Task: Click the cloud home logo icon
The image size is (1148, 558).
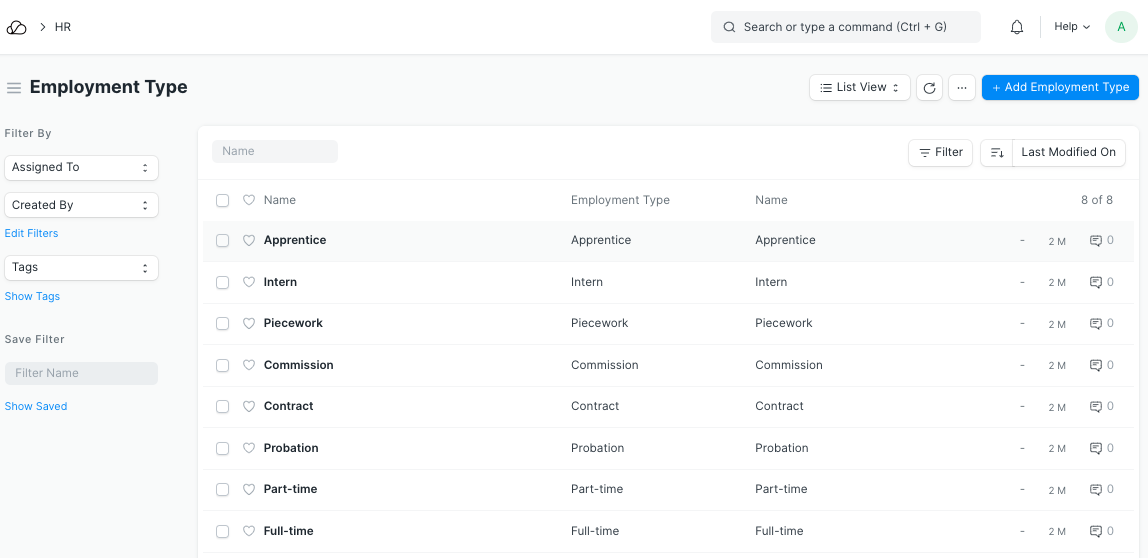Action: click(x=16, y=27)
